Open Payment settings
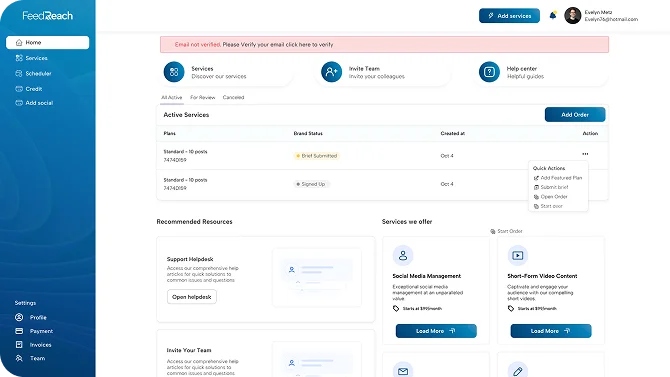The width and height of the screenshot is (670, 377). pos(41,331)
